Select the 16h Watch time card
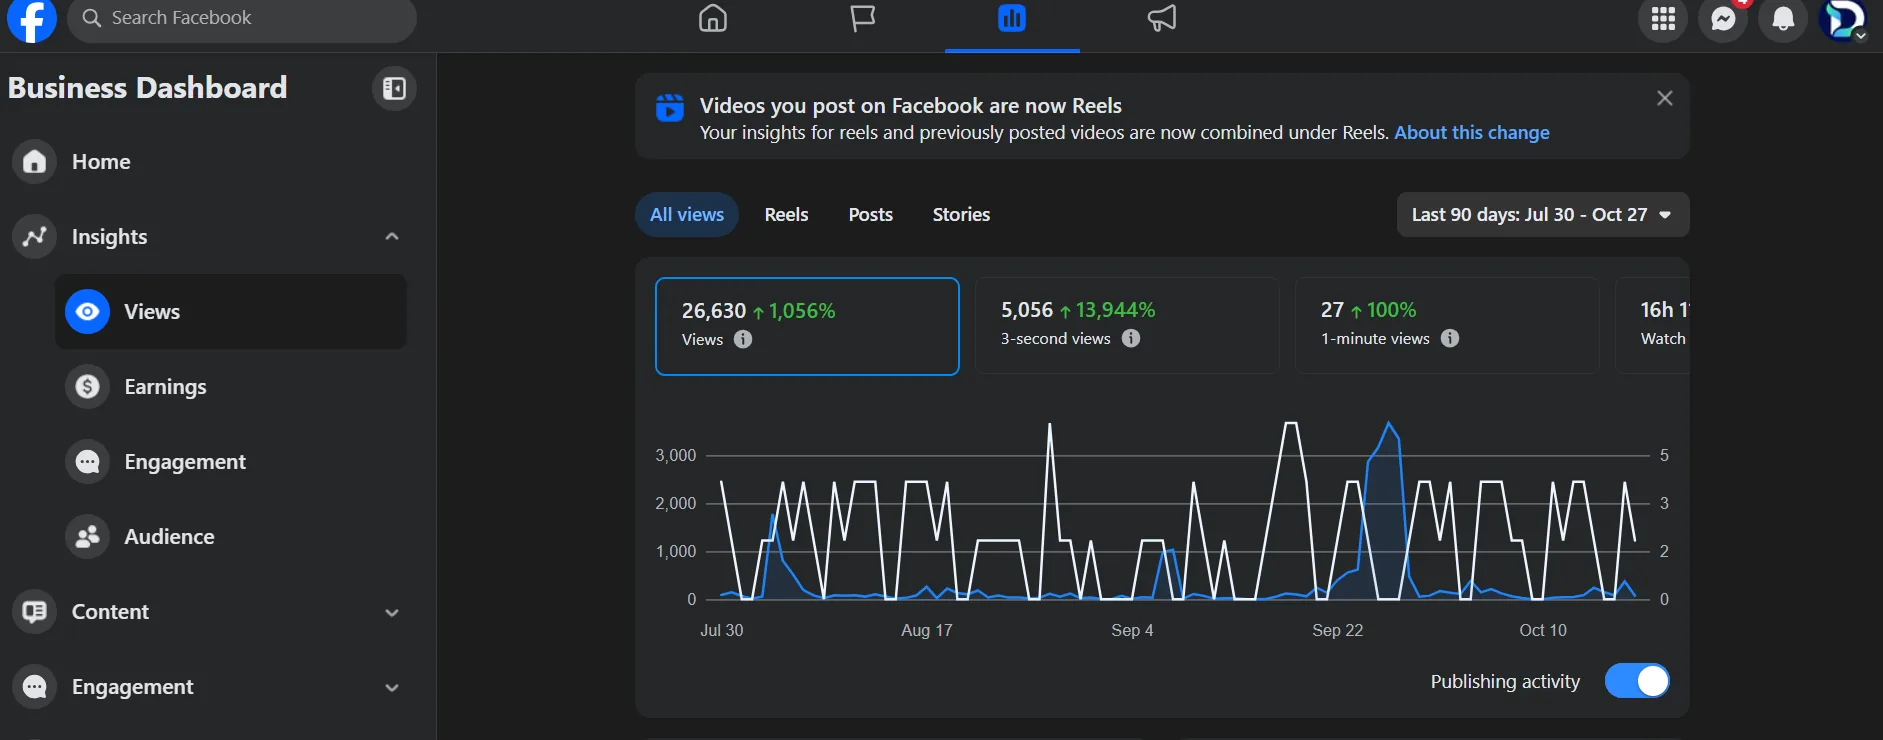 click(x=1652, y=326)
